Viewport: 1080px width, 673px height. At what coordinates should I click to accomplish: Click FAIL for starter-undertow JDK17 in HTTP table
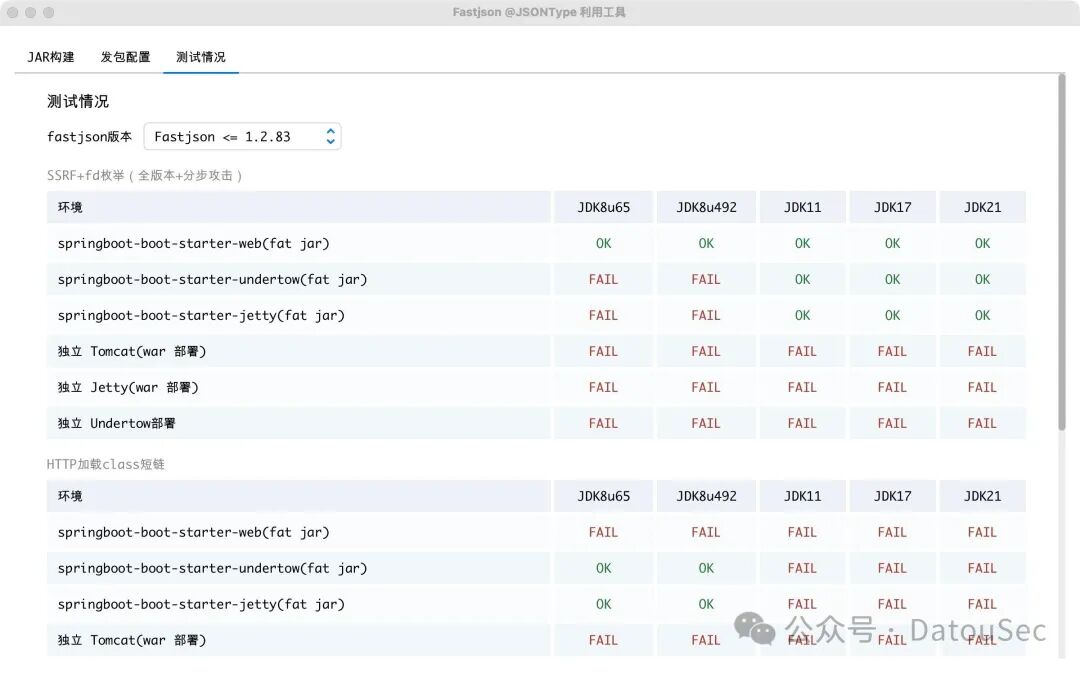[892, 568]
